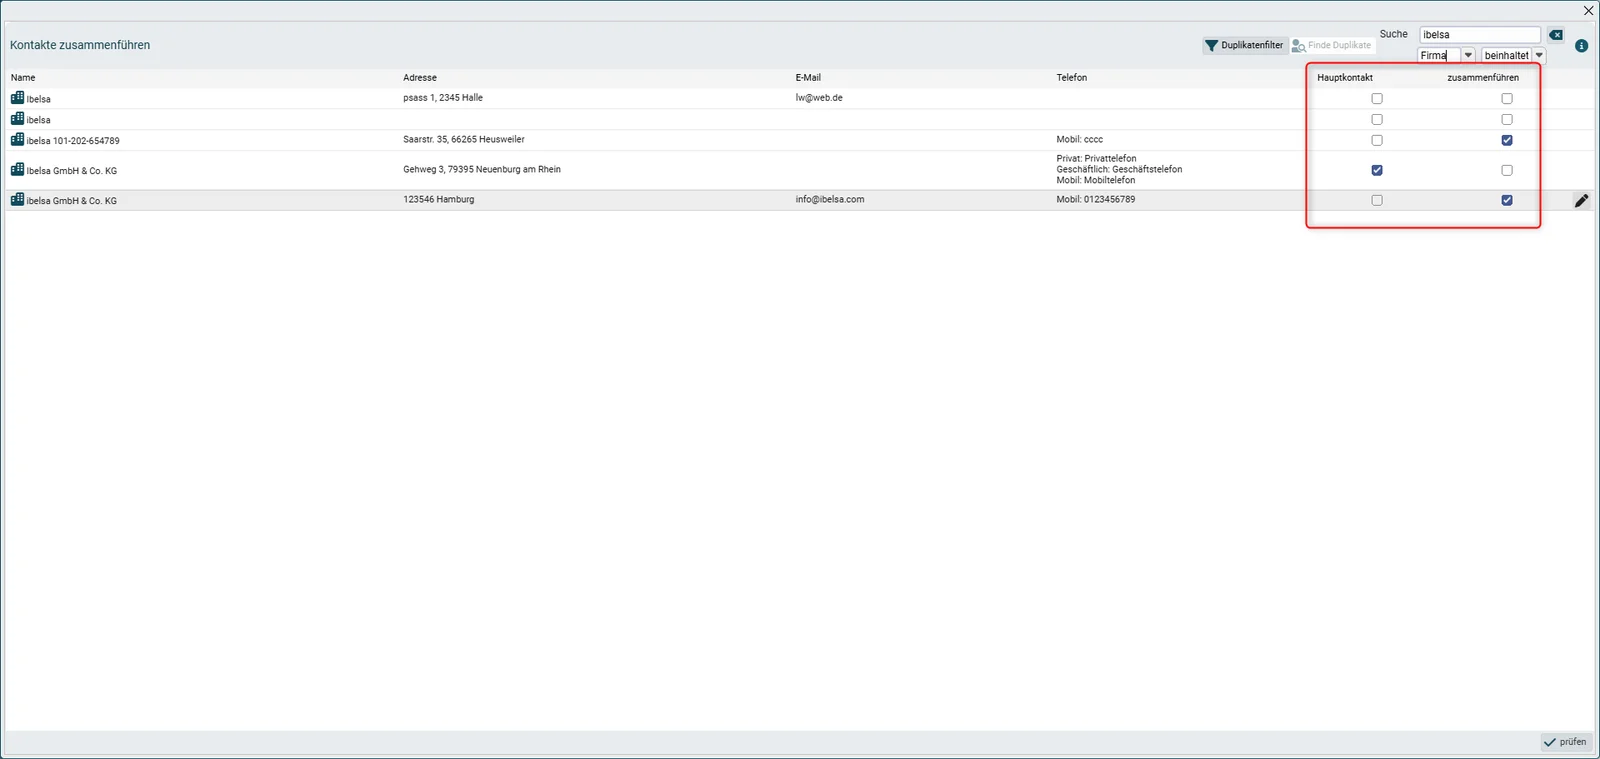The width and height of the screenshot is (1600, 759).
Task: Check Hauptkontakt for the 123546 Hamburg row
Action: pyautogui.click(x=1377, y=201)
